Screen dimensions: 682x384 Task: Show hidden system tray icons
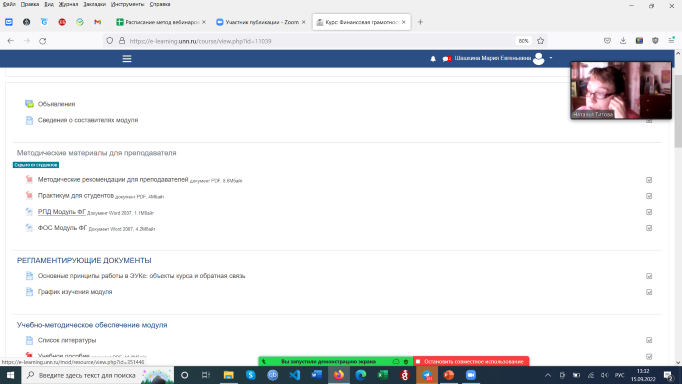click(548, 375)
